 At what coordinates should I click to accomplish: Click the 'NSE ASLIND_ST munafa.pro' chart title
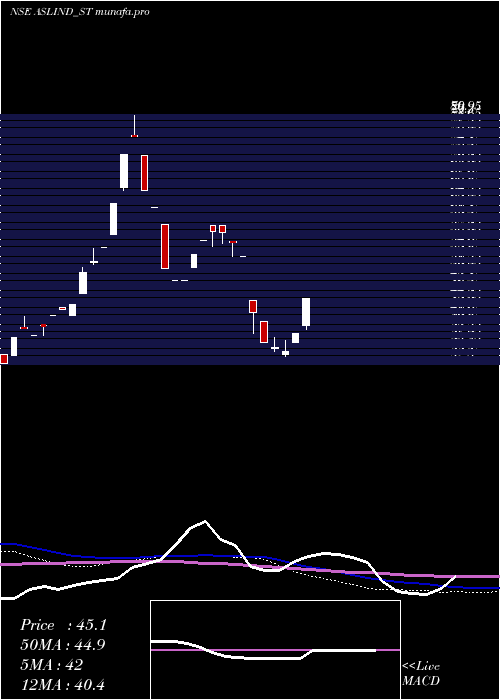pos(79,12)
